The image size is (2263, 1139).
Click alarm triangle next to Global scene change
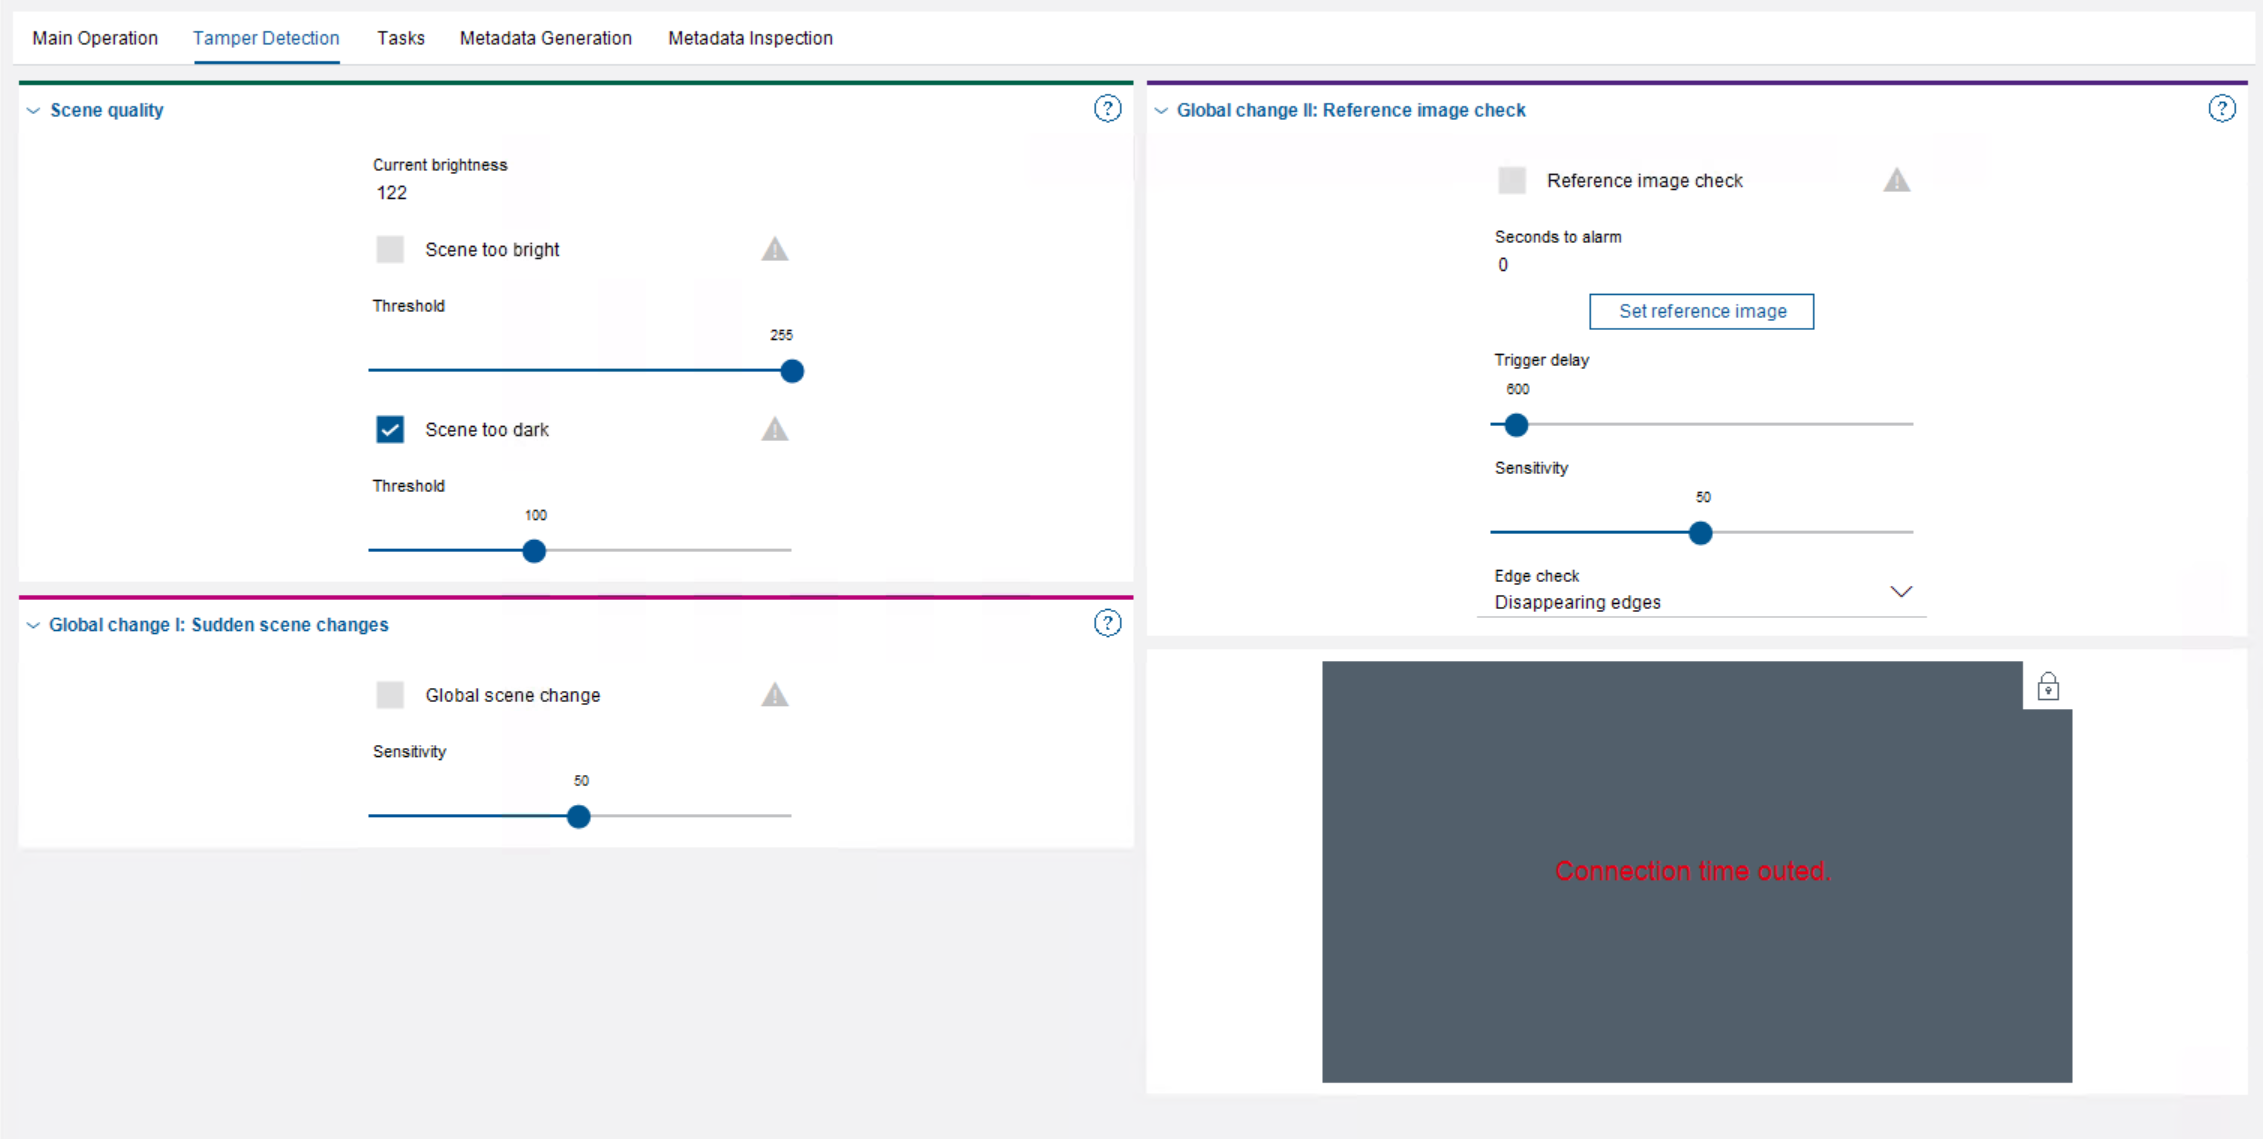click(x=774, y=695)
